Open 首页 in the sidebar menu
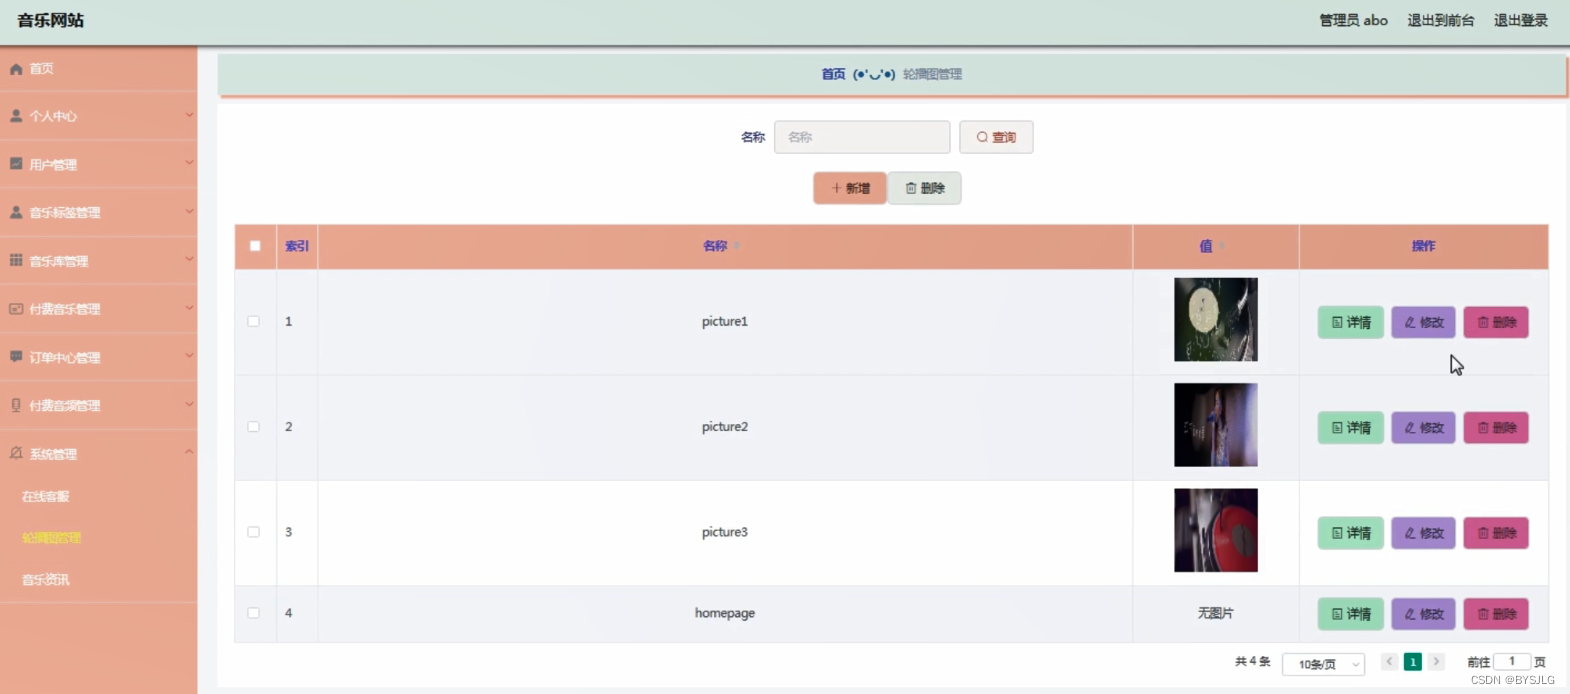Screen dimensions: 1570x694 98,69
